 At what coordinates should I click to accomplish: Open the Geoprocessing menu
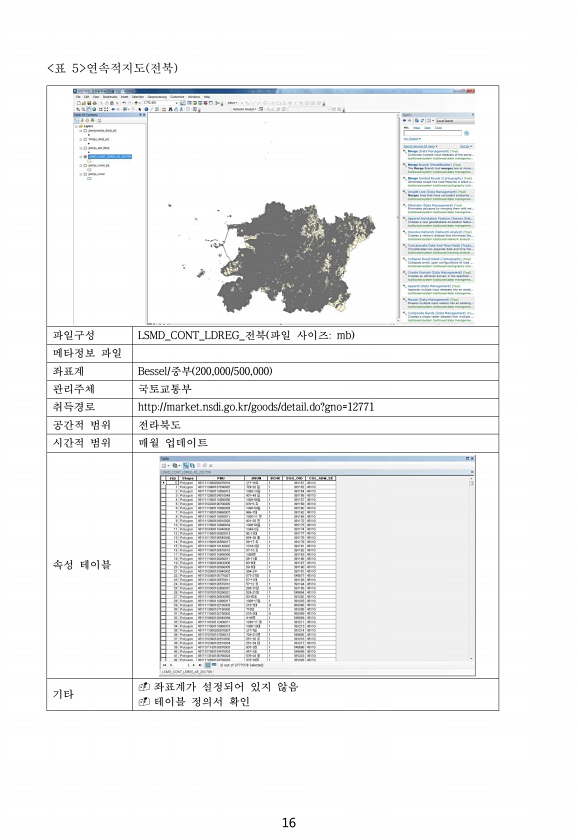coord(157,97)
